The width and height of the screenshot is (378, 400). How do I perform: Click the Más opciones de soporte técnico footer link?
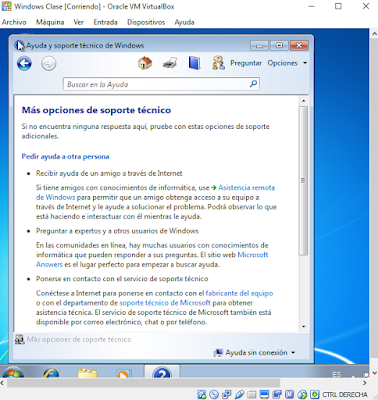tap(79, 339)
